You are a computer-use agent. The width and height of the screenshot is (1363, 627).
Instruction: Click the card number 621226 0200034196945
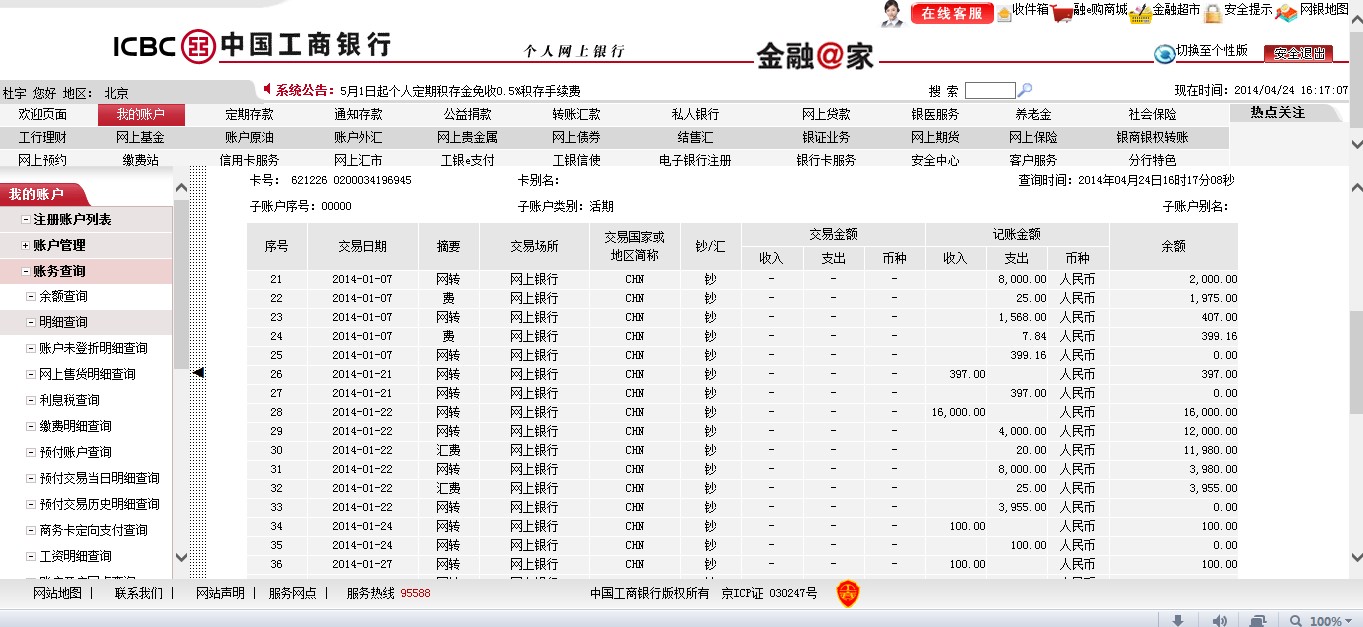[351, 181]
